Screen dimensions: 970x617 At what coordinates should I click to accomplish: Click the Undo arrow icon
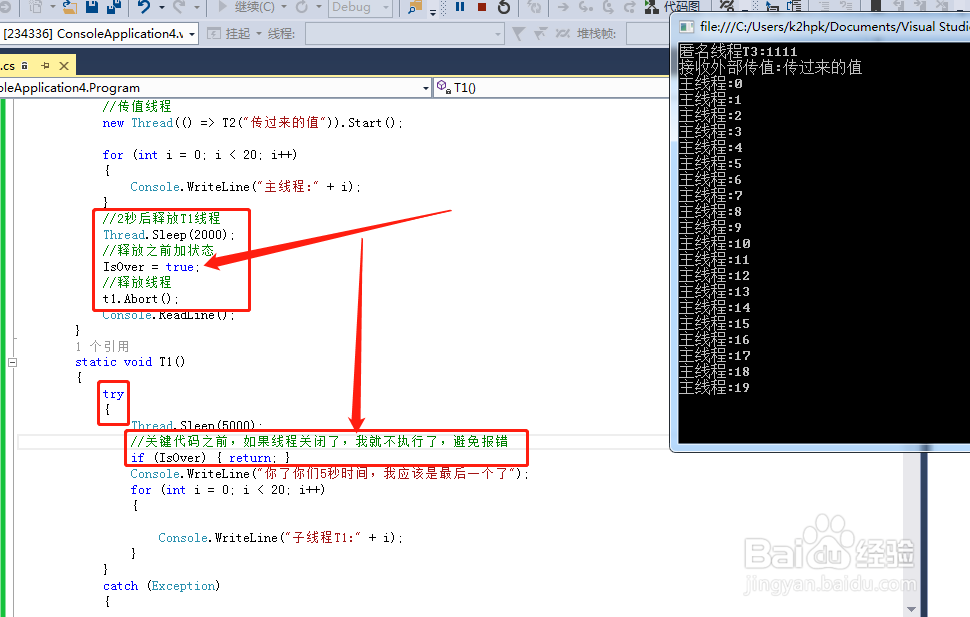coord(144,7)
